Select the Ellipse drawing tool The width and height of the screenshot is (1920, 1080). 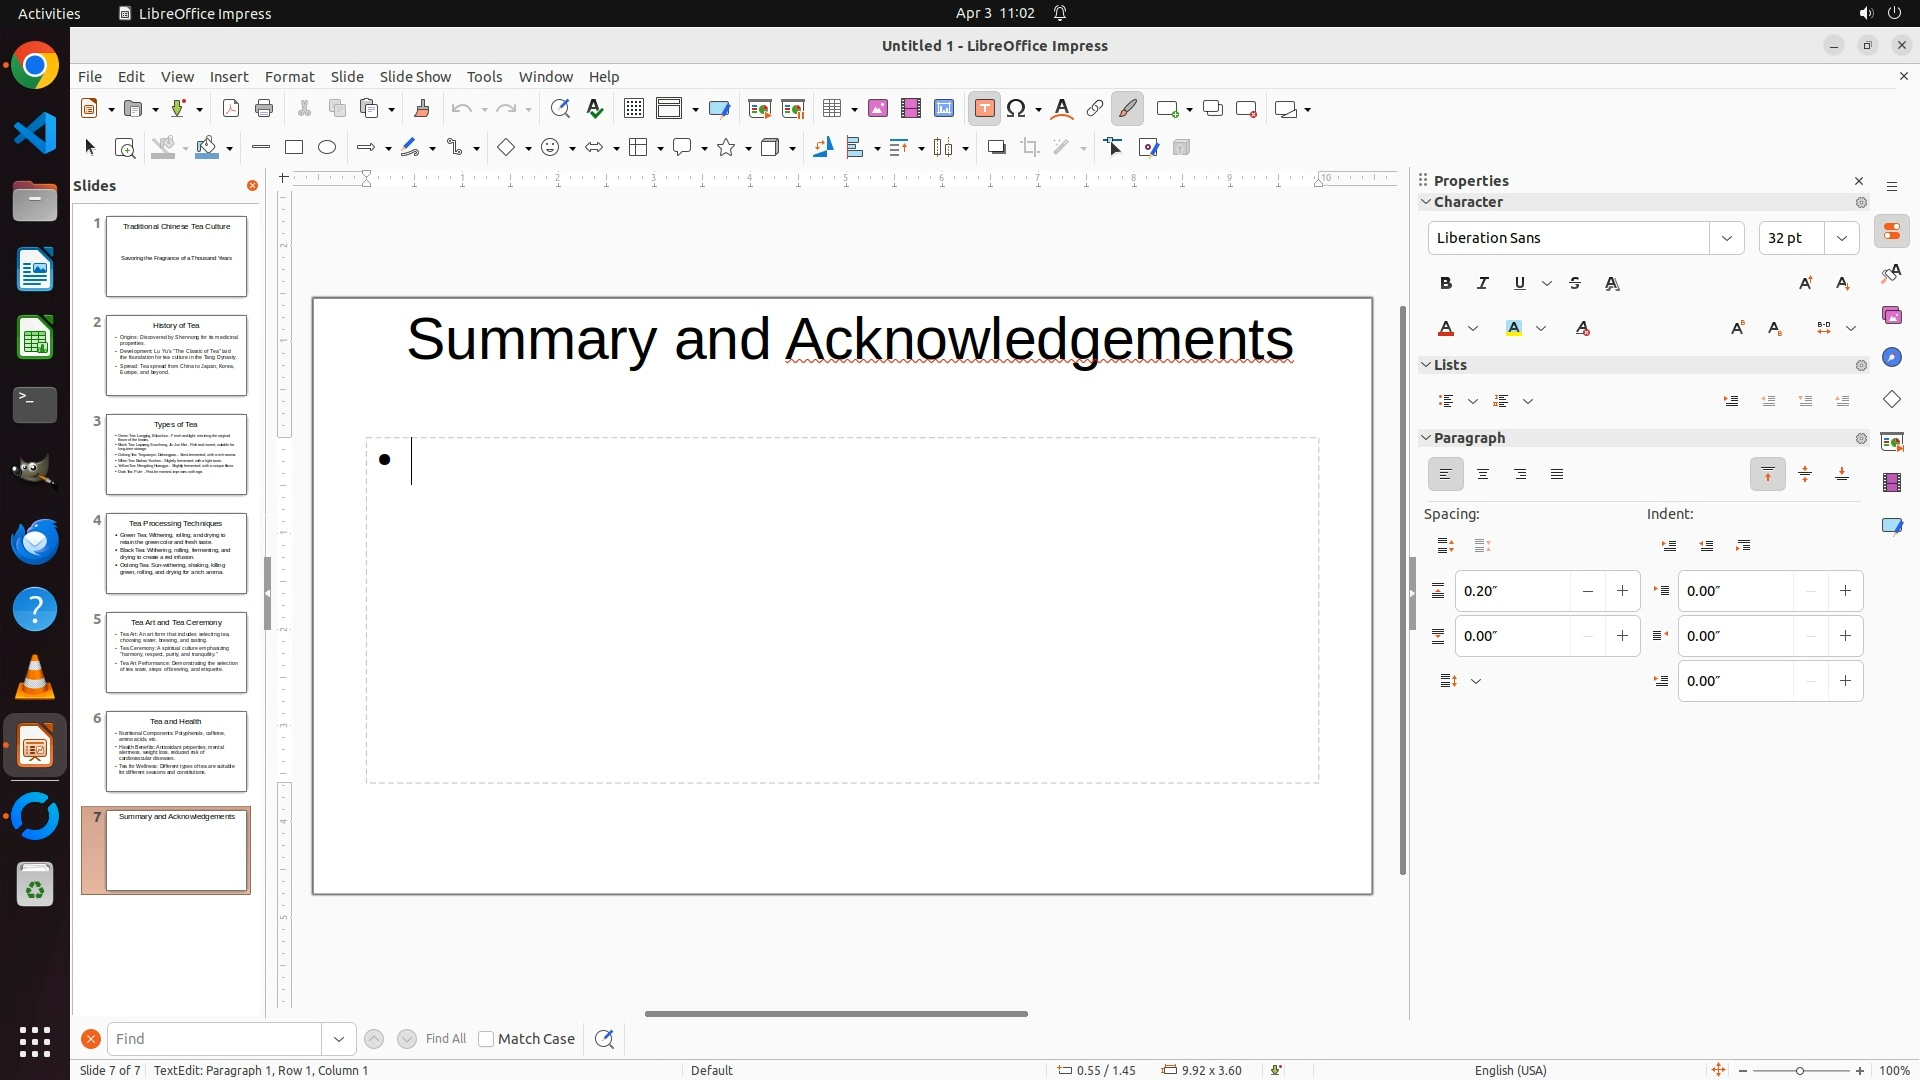(327, 148)
